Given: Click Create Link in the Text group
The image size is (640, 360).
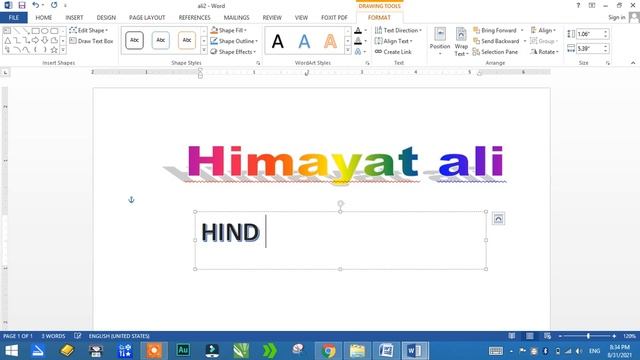Looking at the screenshot, I should point(393,52).
